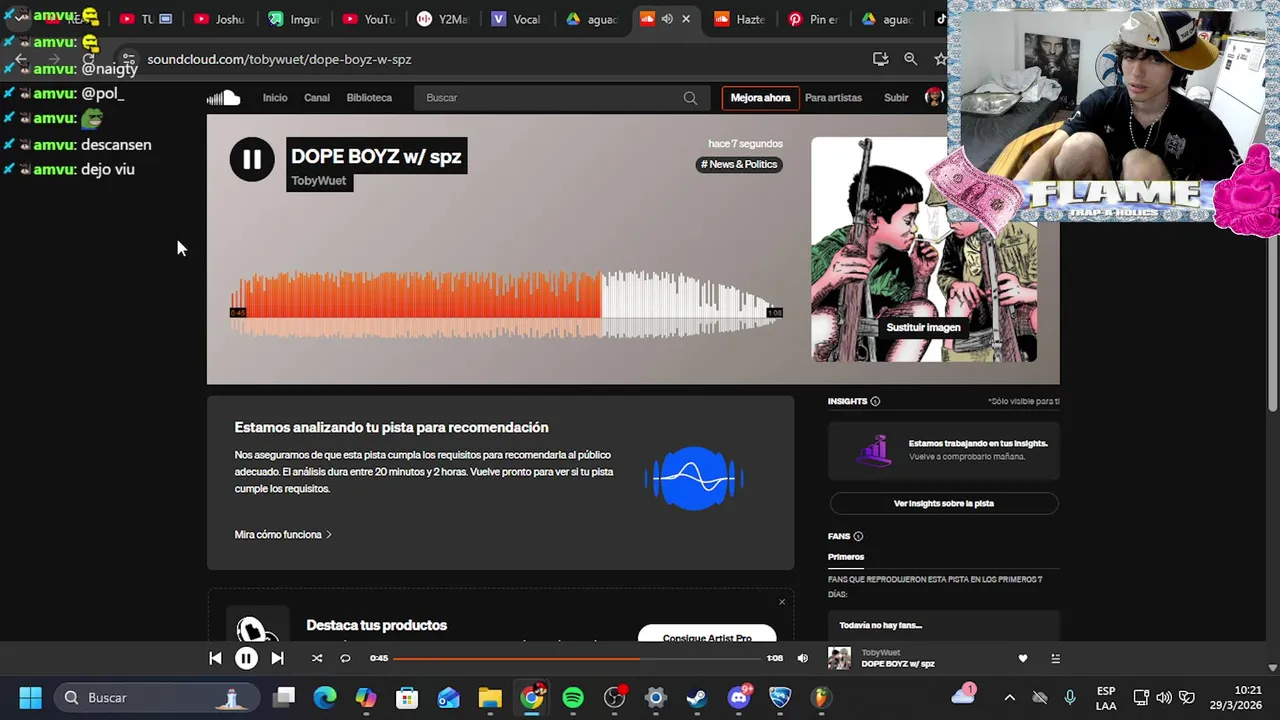Viewport: 1280px width, 720px height.
Task: Dismiss the Destaca tus productos banner
Action: pyautogui.click(x=782, y=602)
